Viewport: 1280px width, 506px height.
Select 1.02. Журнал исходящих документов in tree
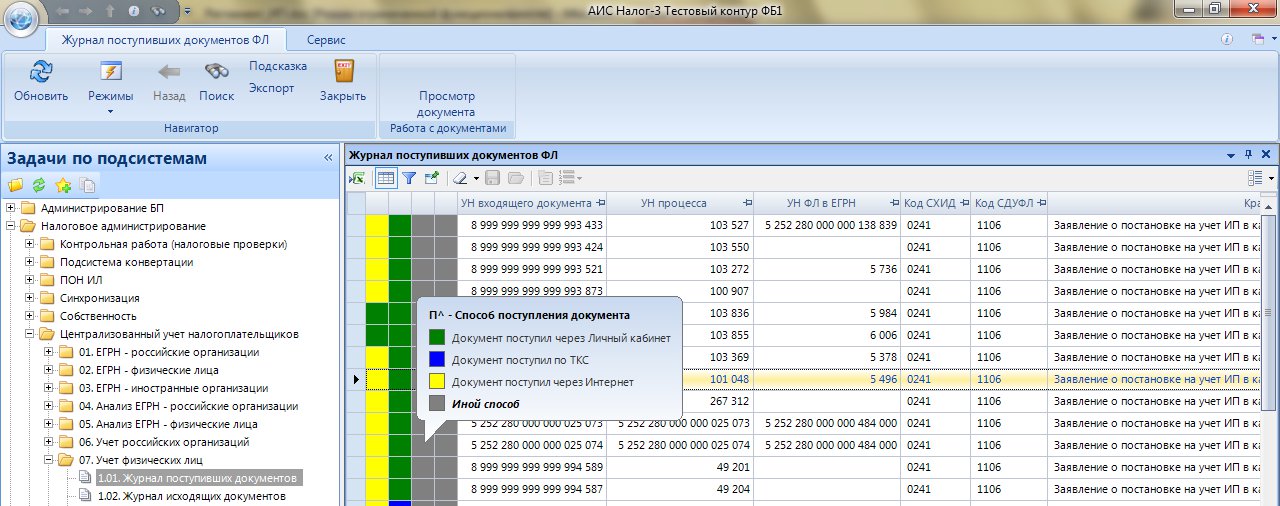(x=191, y=496)
